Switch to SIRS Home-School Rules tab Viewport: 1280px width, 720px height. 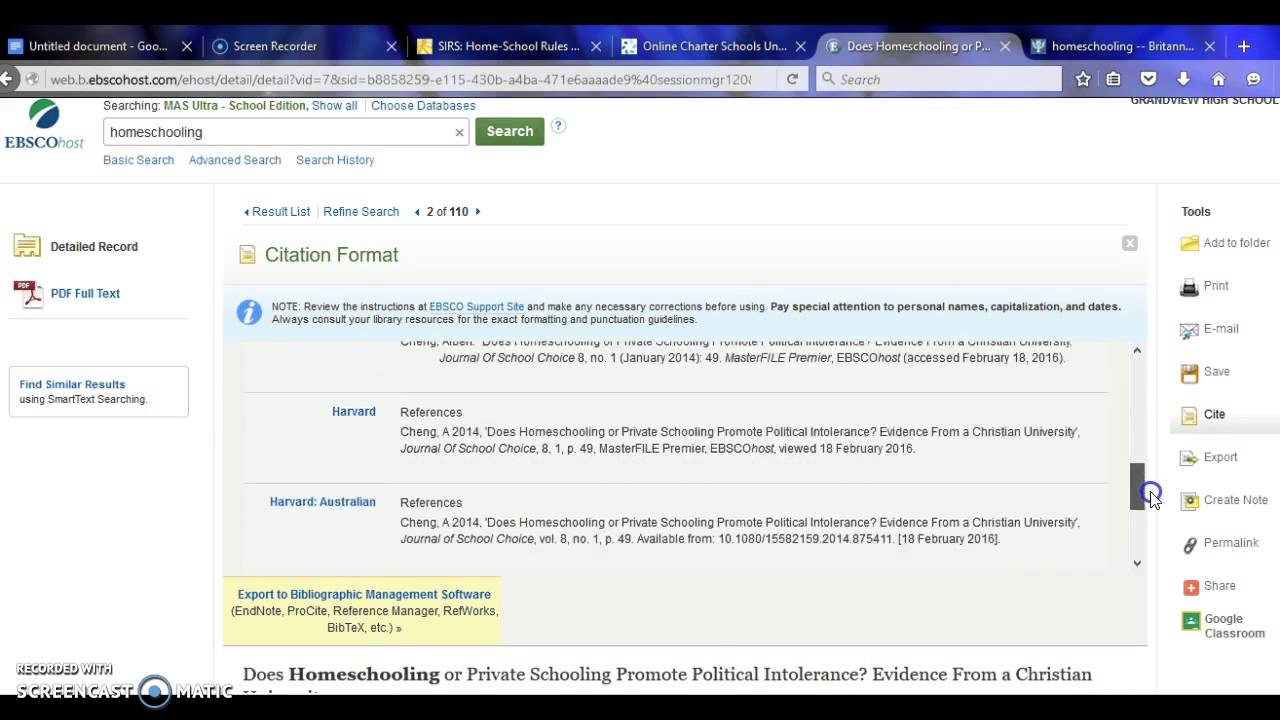[509, 46]
